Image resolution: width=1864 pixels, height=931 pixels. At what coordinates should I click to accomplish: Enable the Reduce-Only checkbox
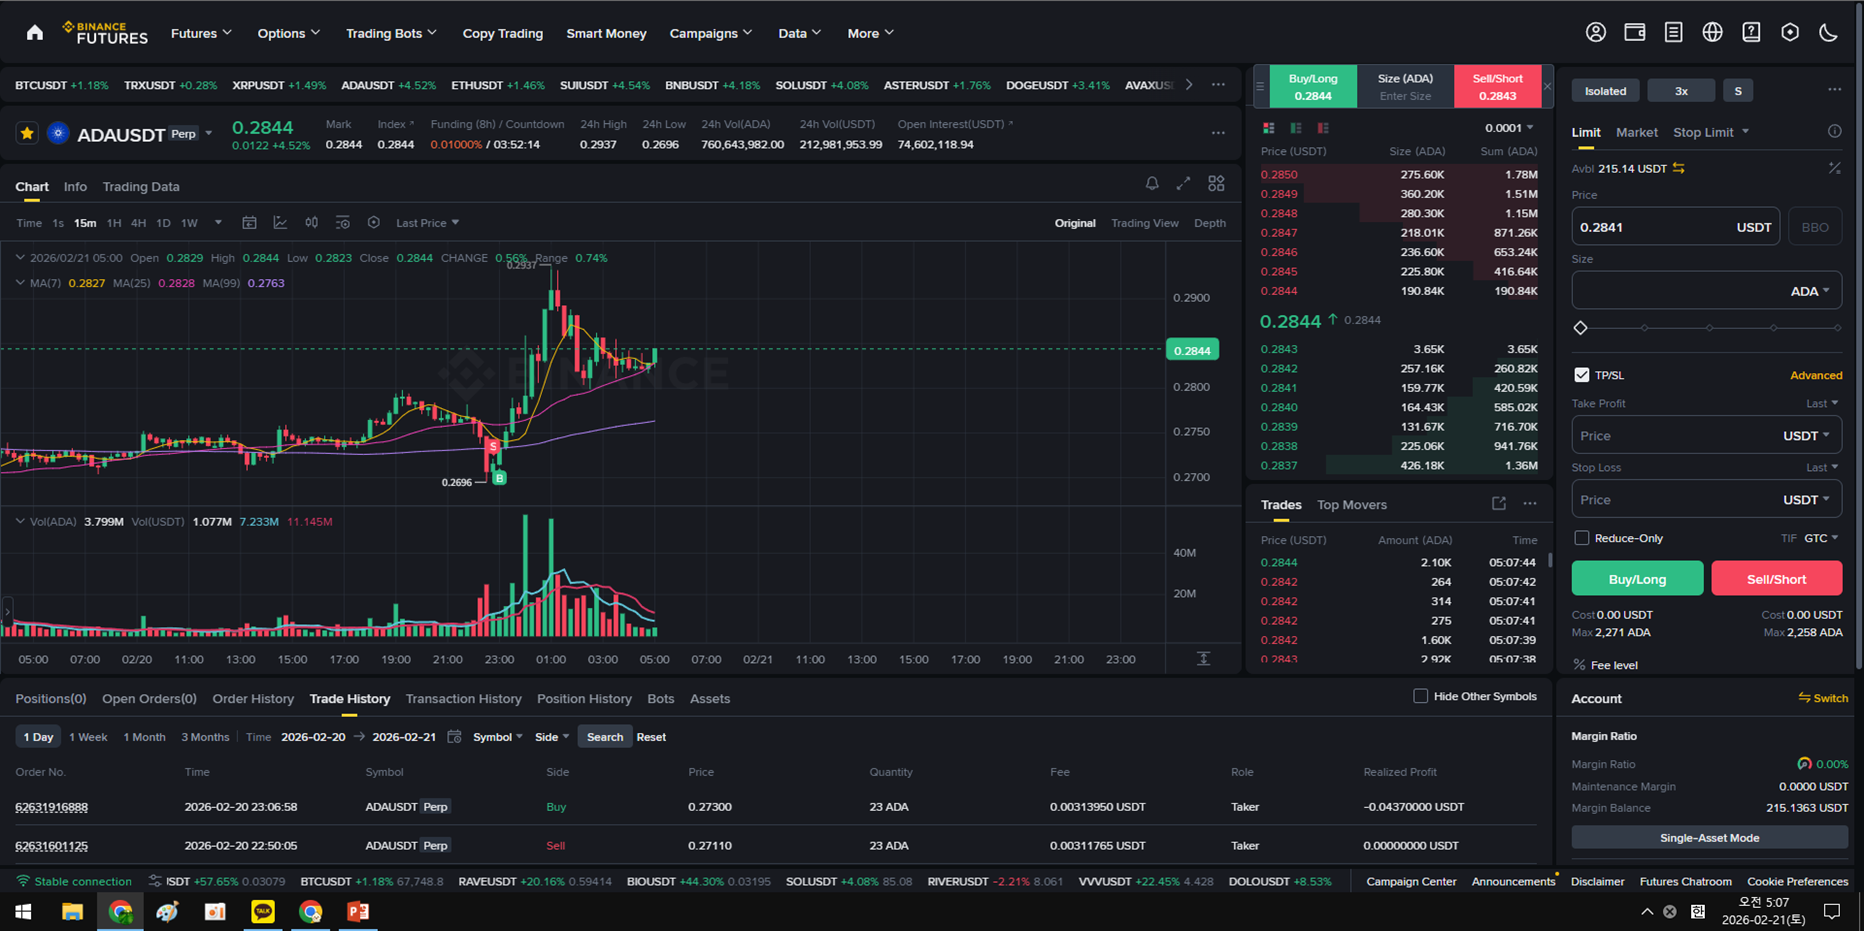point(1581,538)
